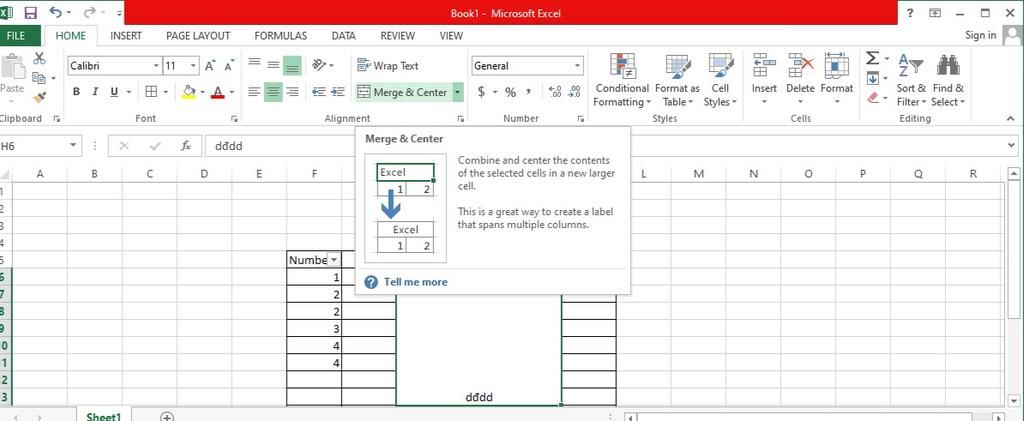Viewport: 1024px width, 421px height.
Task: Open the Merge & Center dropdown arrow
Action: tap(457, 92)
